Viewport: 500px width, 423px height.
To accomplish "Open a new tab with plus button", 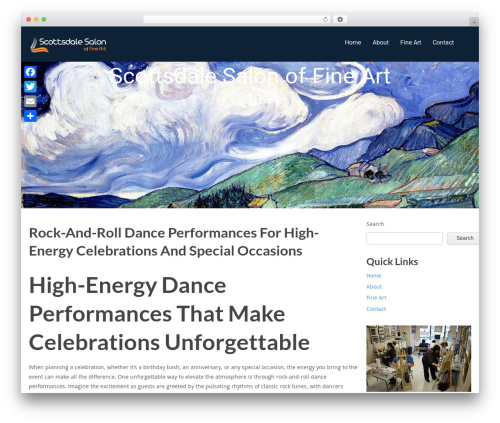I will tap(474, 22).
